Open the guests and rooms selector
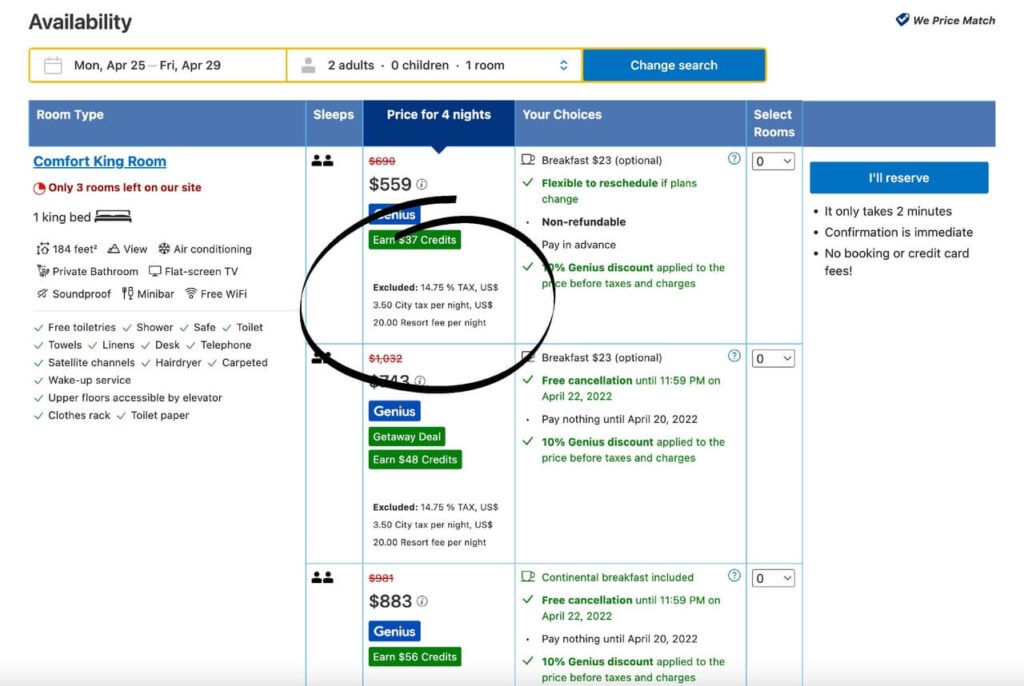Image resolution: width=1024 pixels, height=686 pixels. [434, 65]
